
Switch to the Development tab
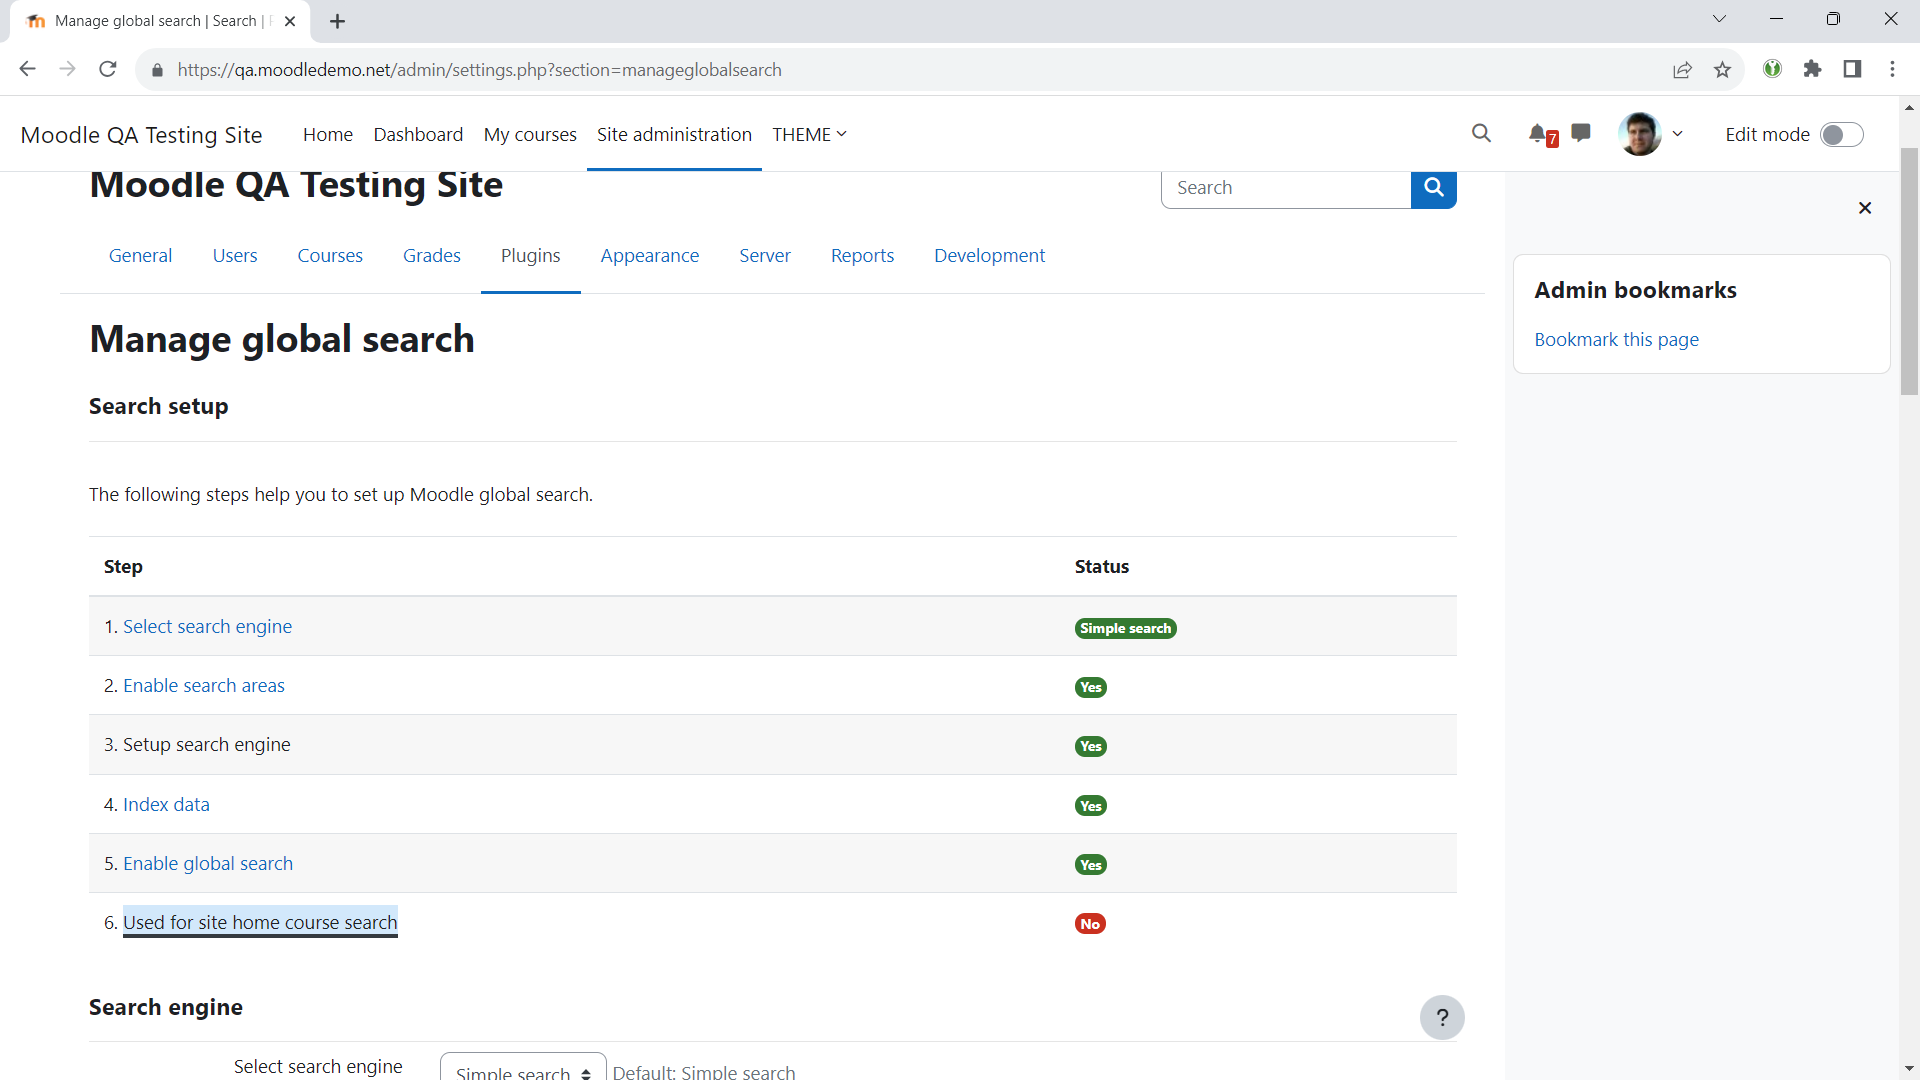[990, 256]
